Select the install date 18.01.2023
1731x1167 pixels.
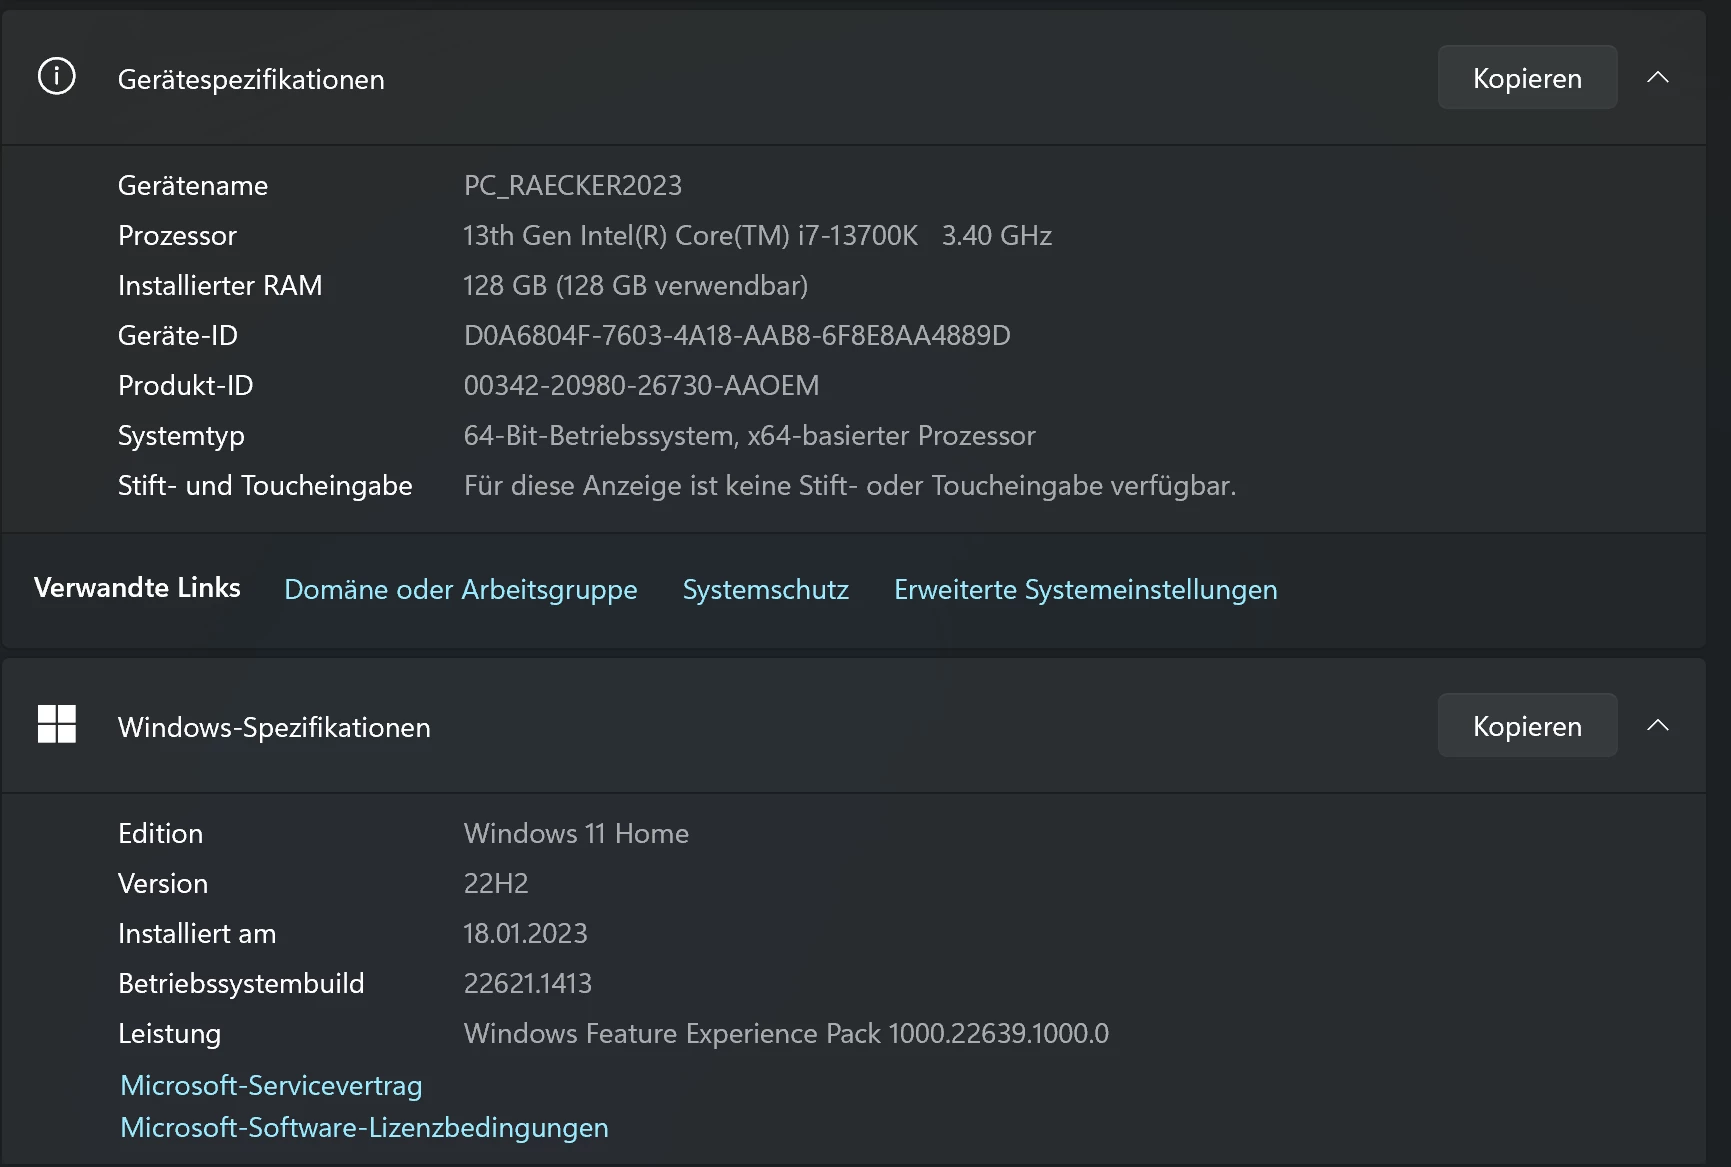click(525, 933)
